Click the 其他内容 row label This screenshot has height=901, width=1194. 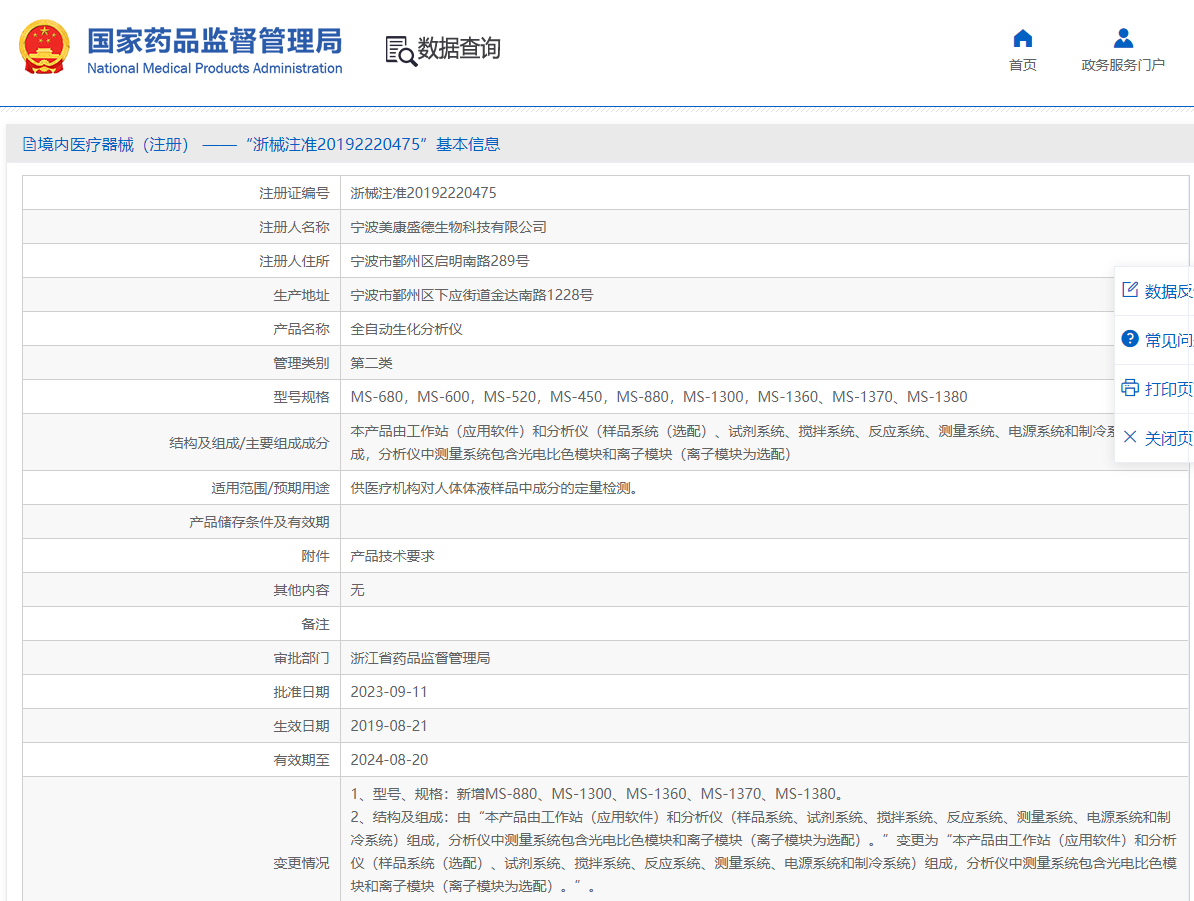click(x=302, y=590)
